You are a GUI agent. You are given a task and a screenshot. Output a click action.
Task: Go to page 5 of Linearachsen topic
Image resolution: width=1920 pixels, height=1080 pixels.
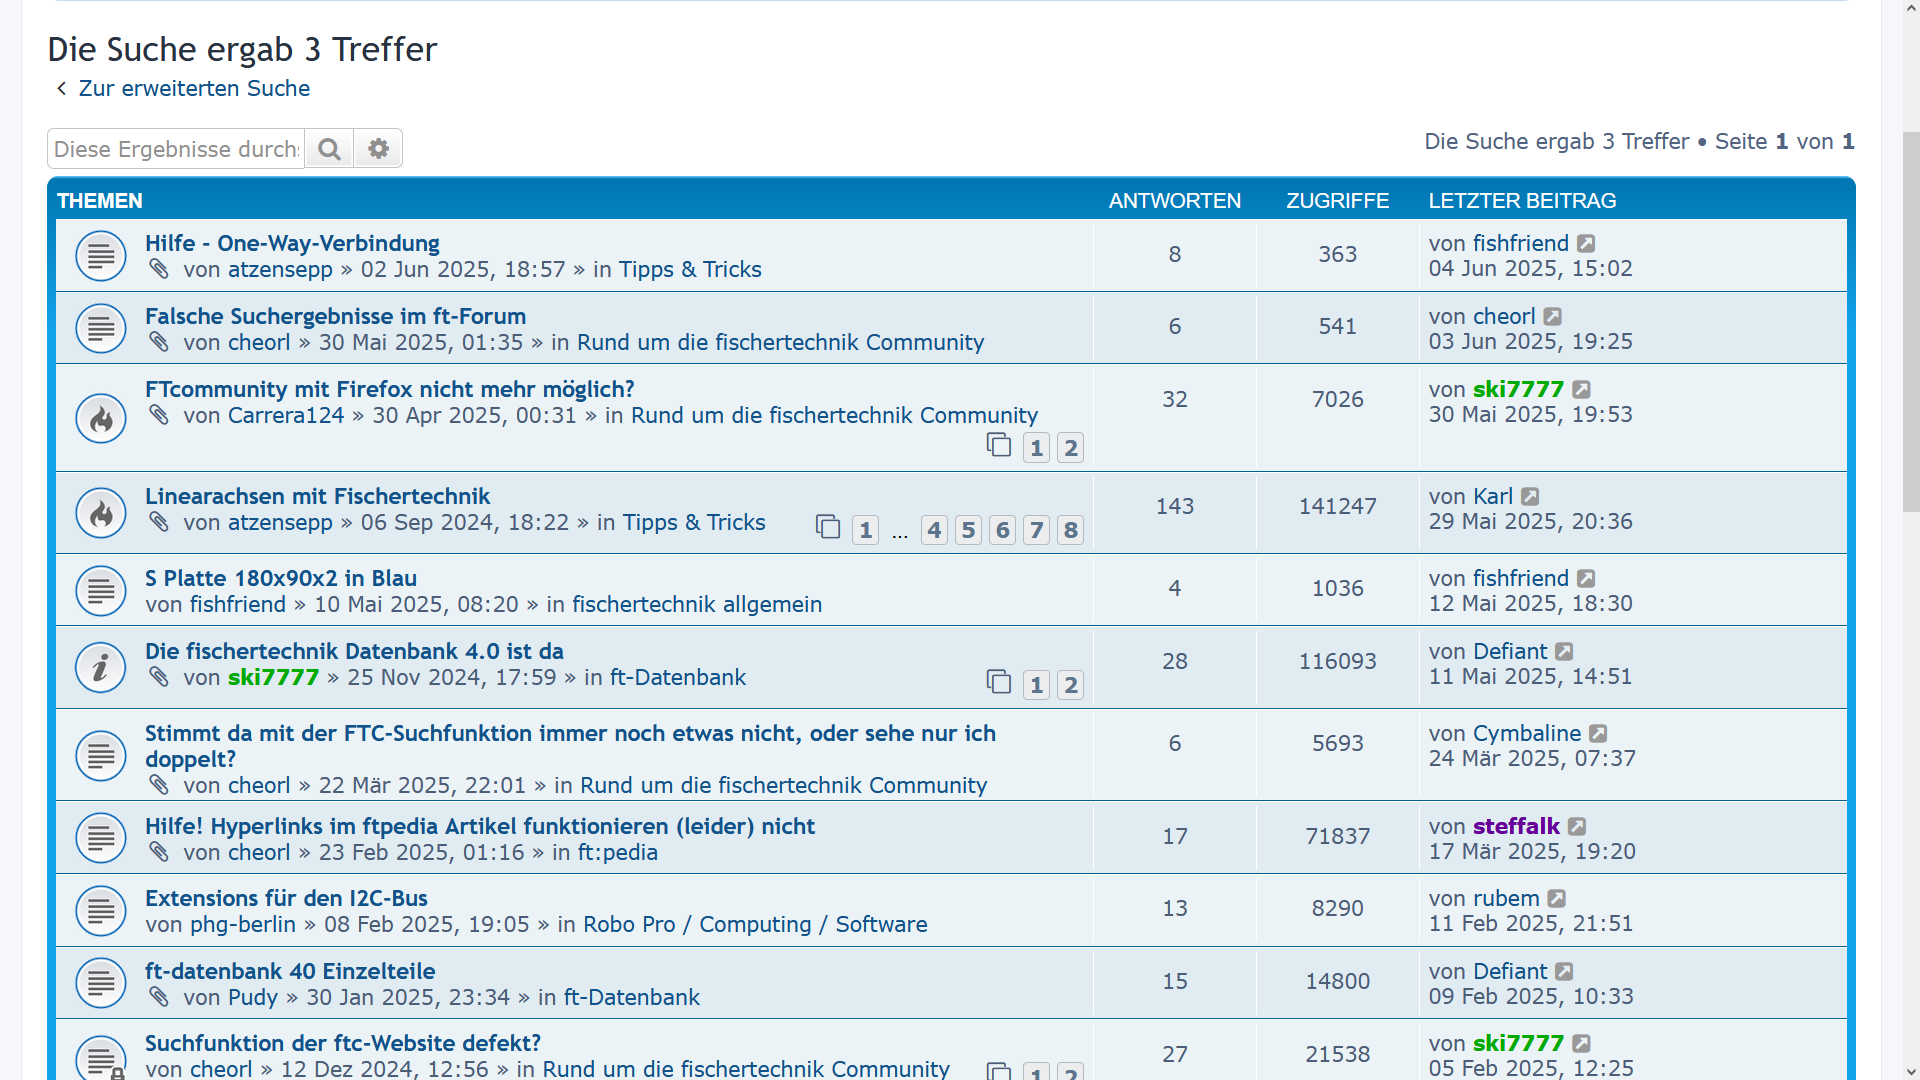pyautogui.click(x=968, y=530)
